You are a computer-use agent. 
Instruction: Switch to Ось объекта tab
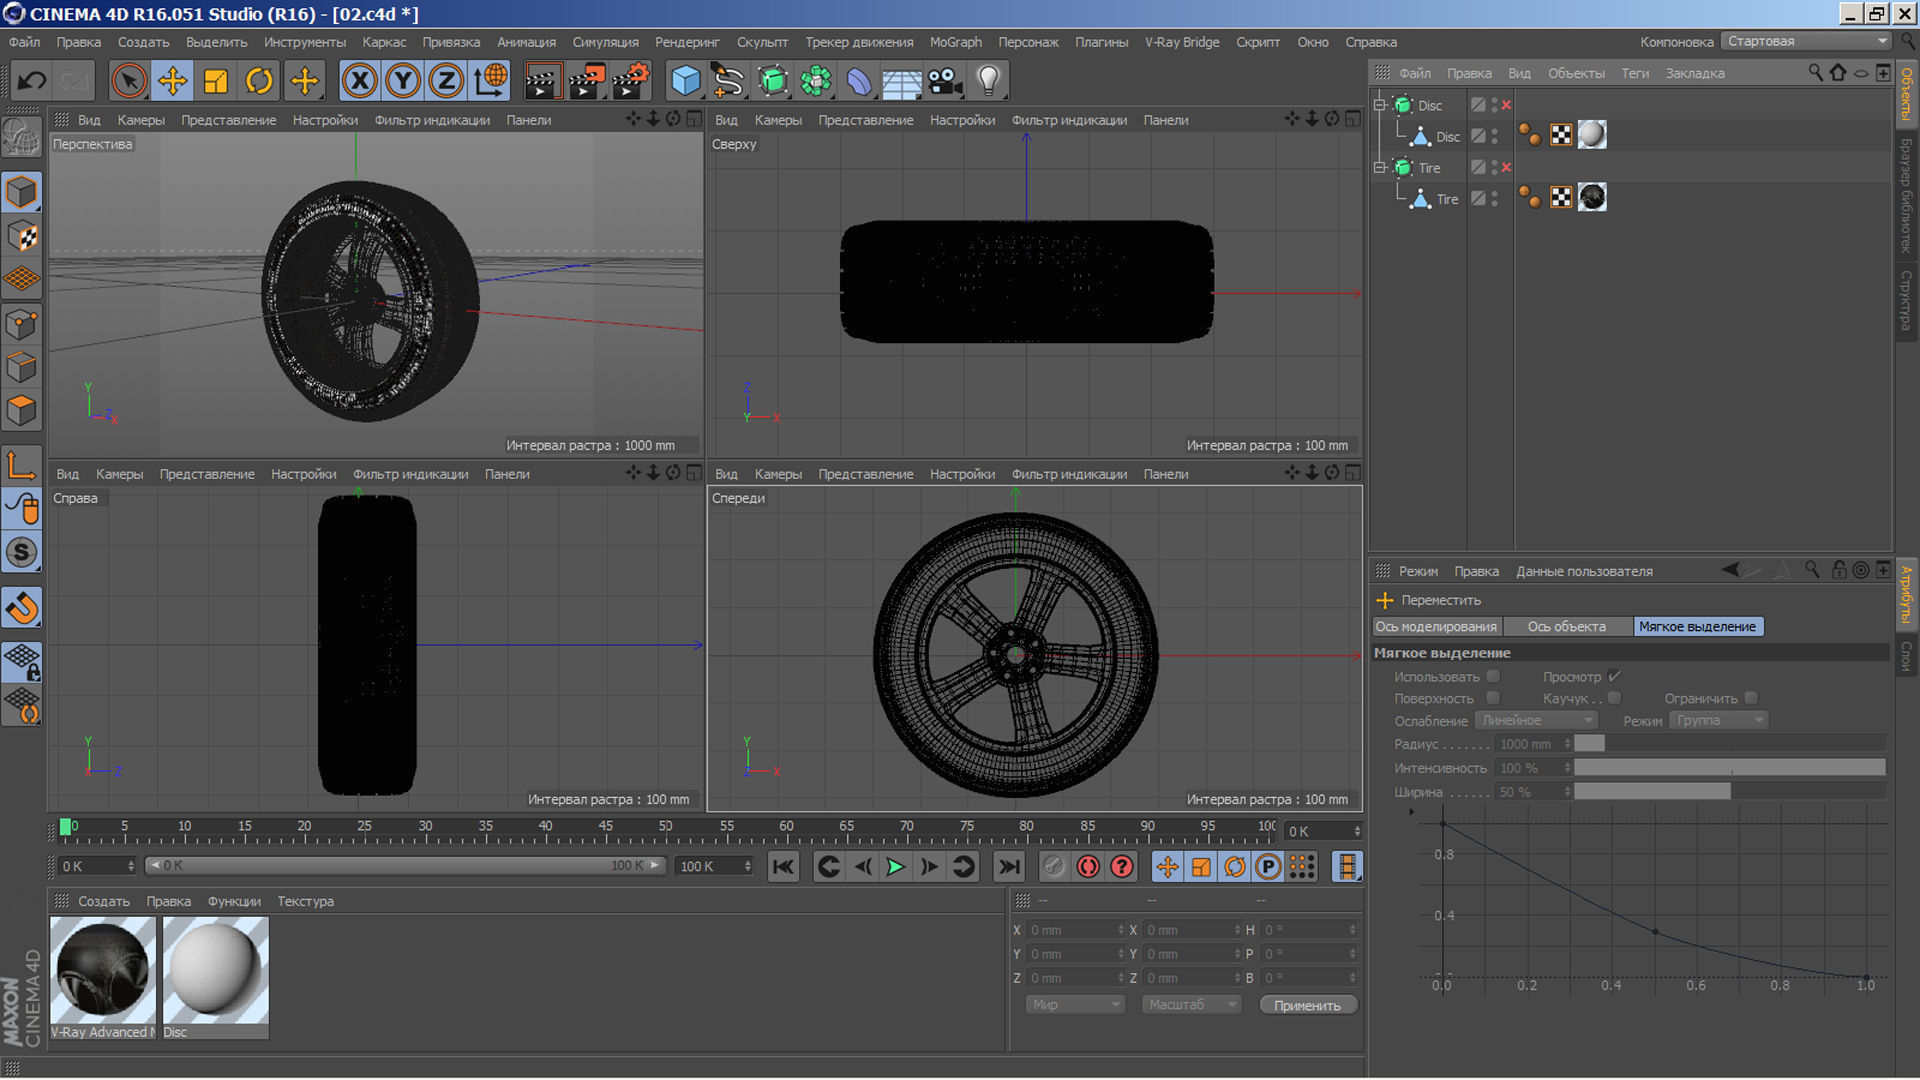click(x=1567, y=627)
